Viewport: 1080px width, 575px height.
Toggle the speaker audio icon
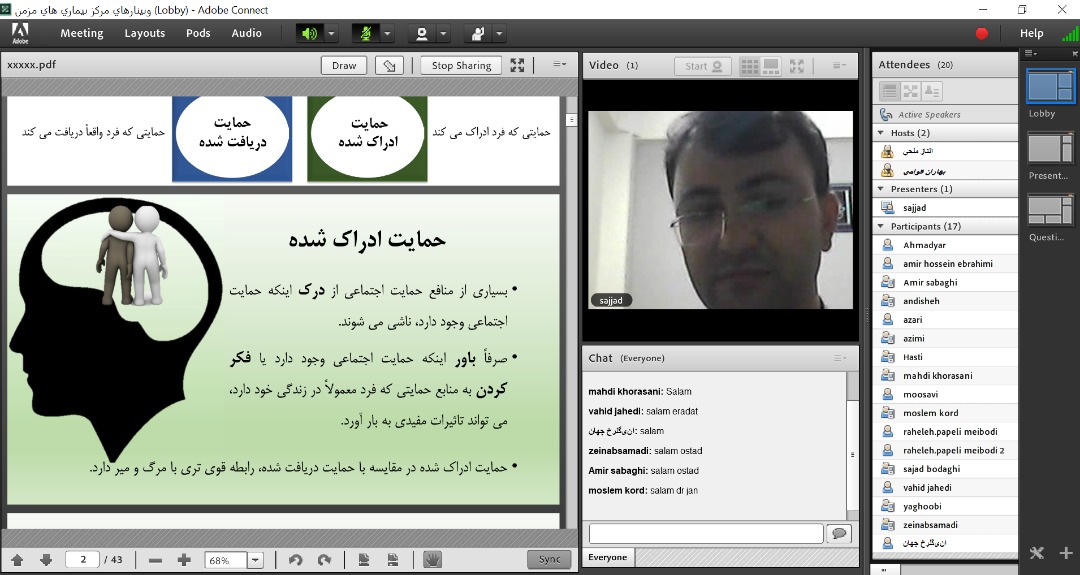click(309, 33)
